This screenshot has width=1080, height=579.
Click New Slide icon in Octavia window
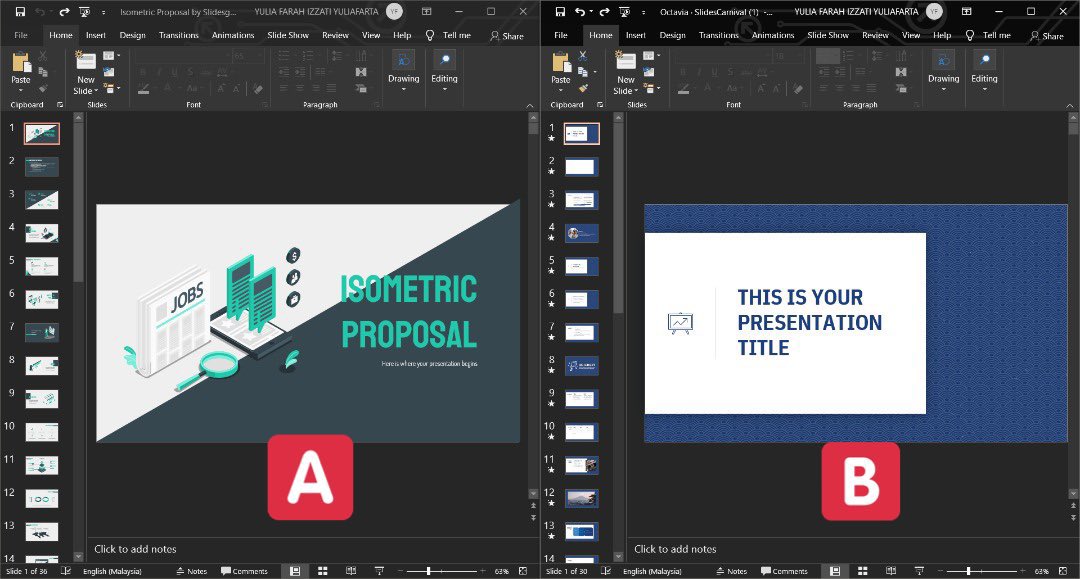pos(625,61)
